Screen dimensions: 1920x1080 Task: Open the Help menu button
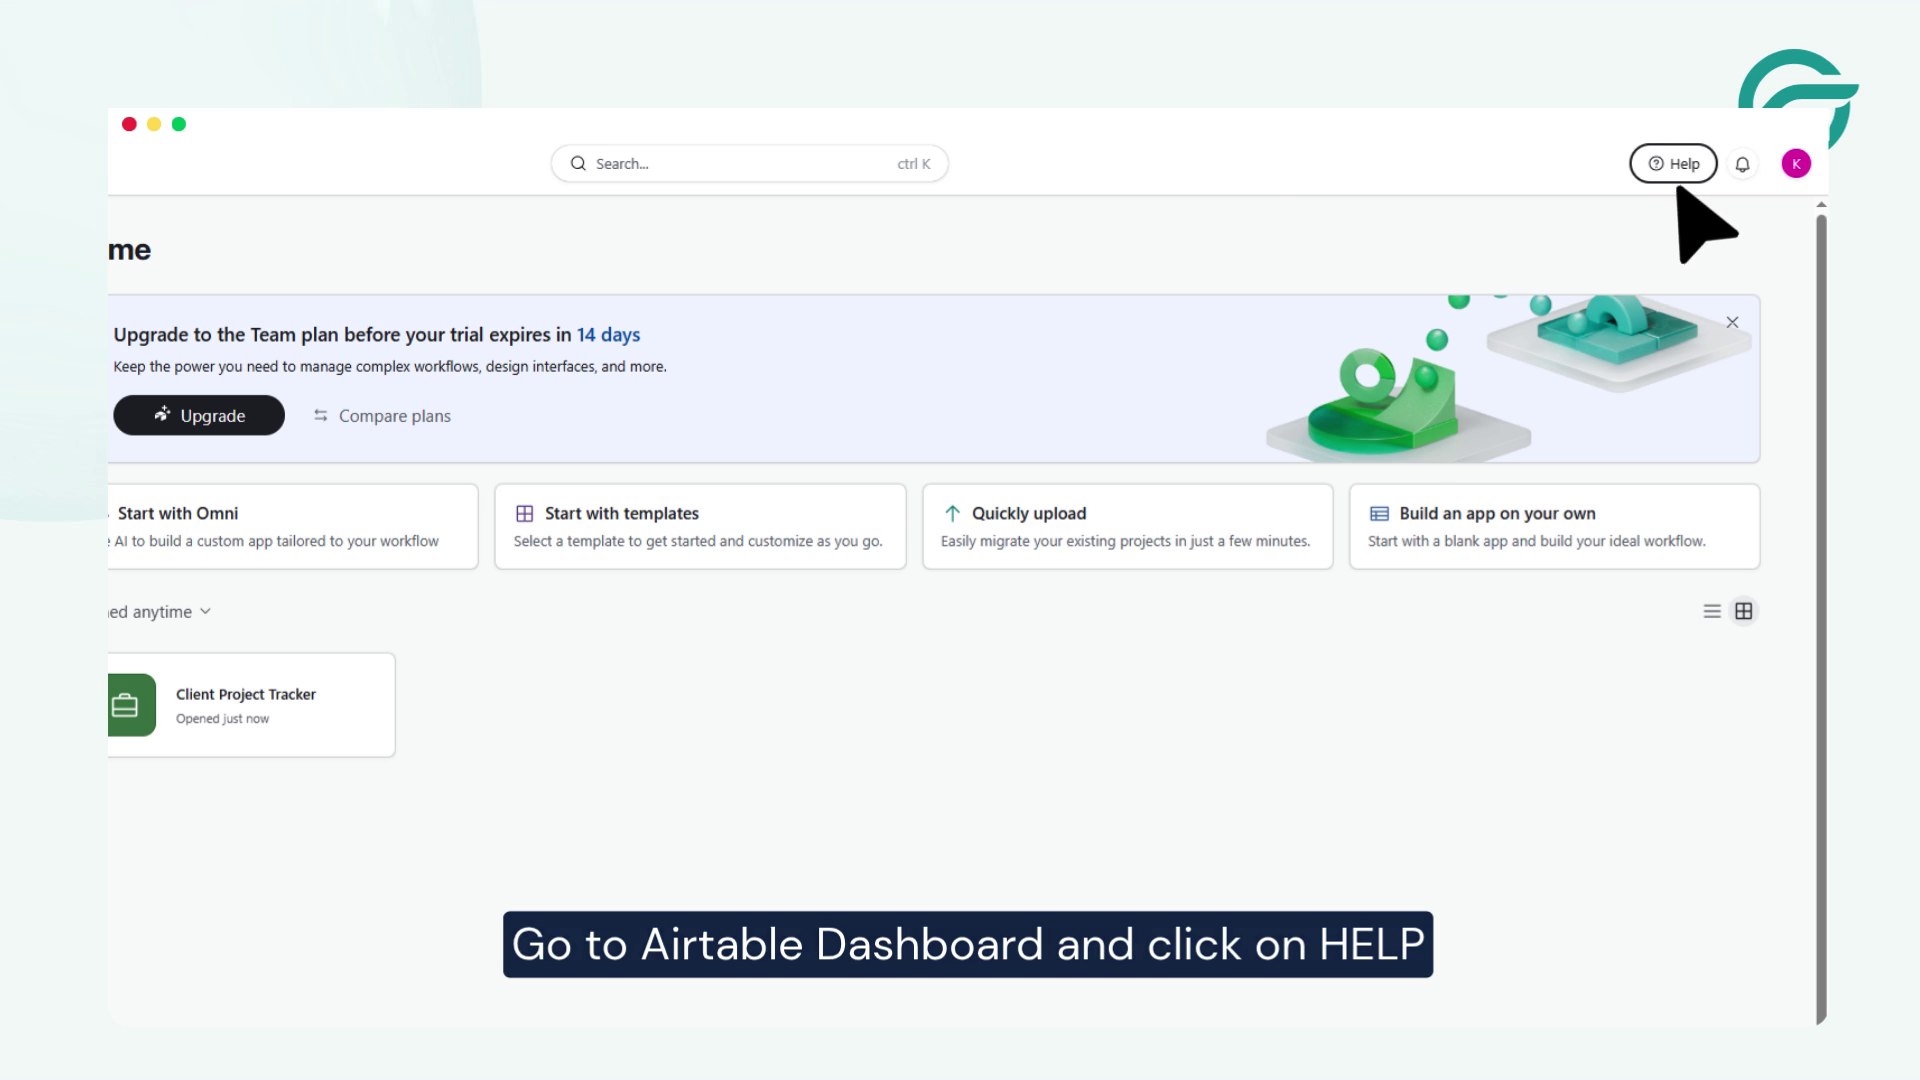(x=1673, y=164)
